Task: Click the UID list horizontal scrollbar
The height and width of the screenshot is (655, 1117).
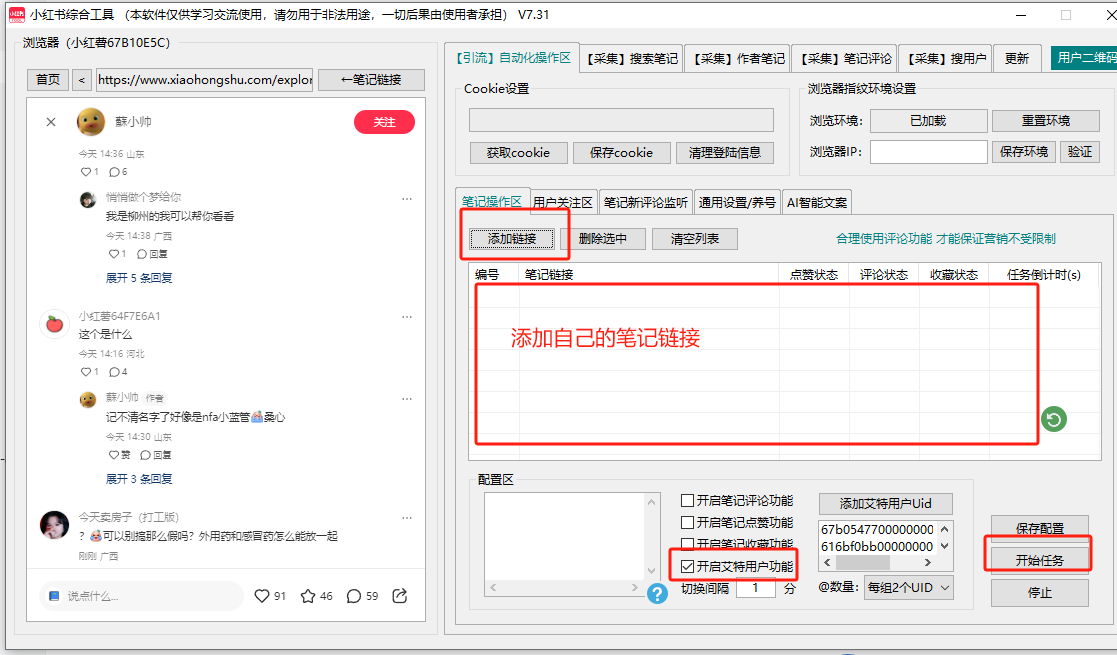Action: (870, 563)
